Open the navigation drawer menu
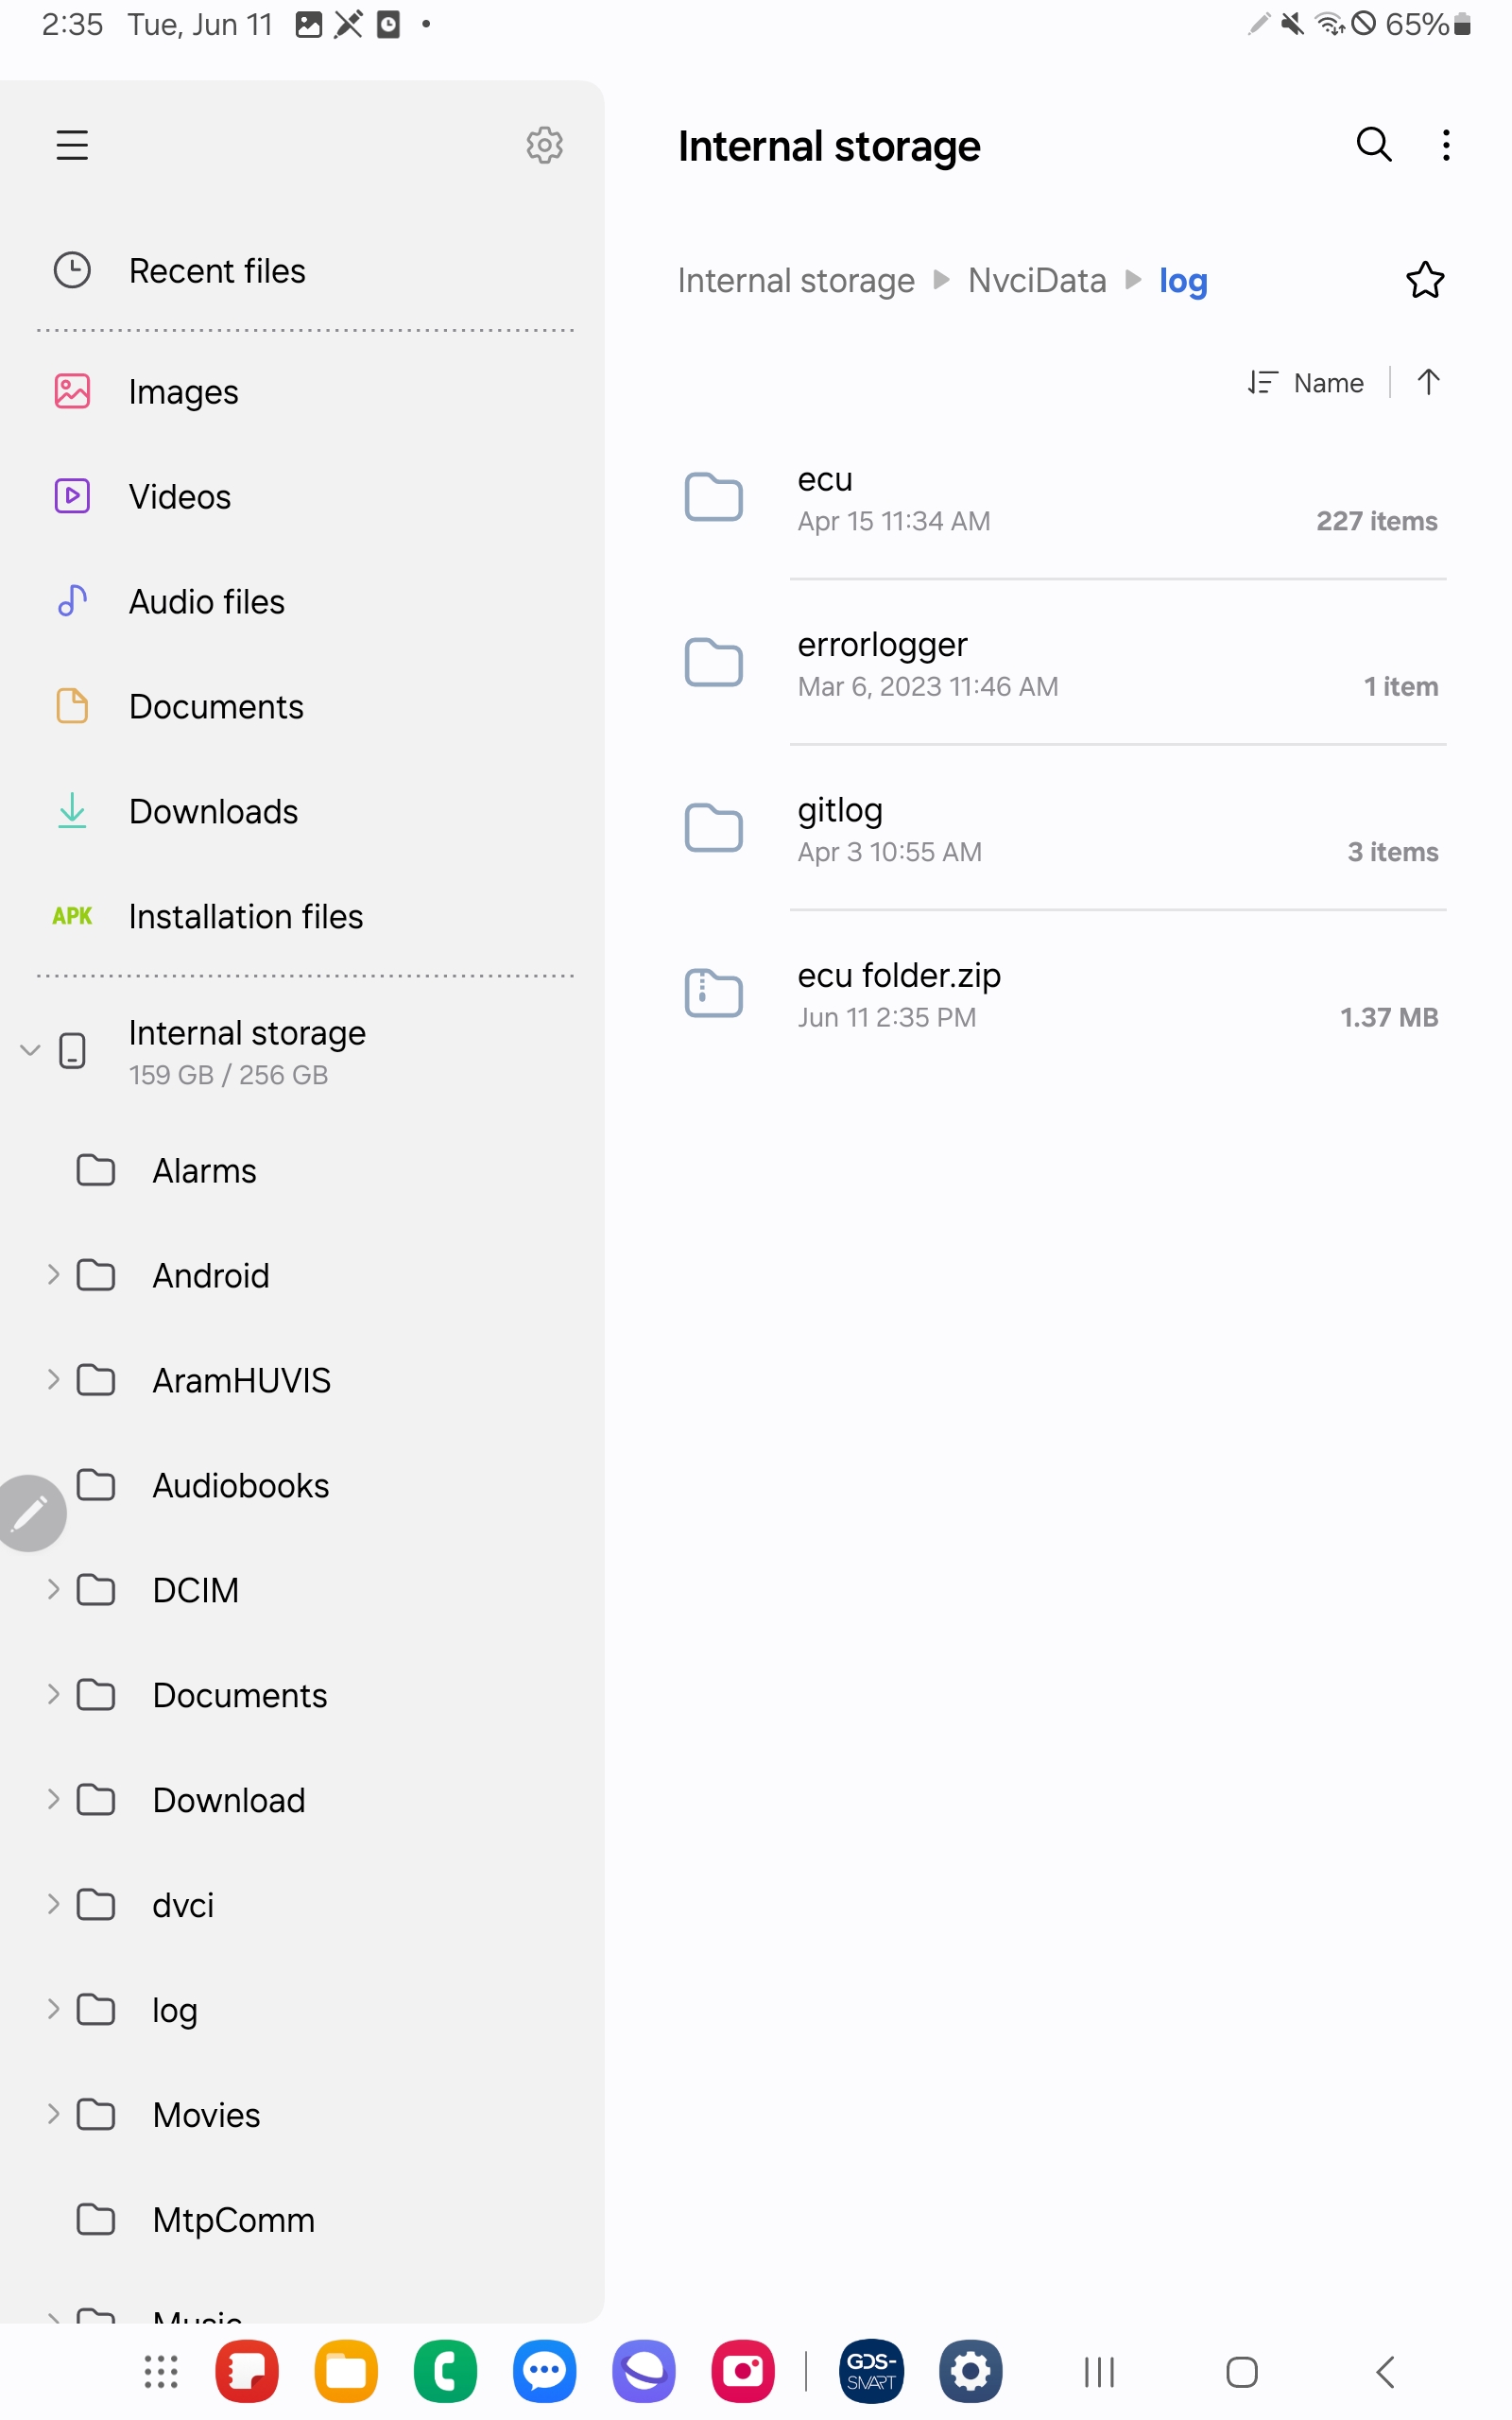This screenshot has width=1512, height=2420. click(71, 145)
